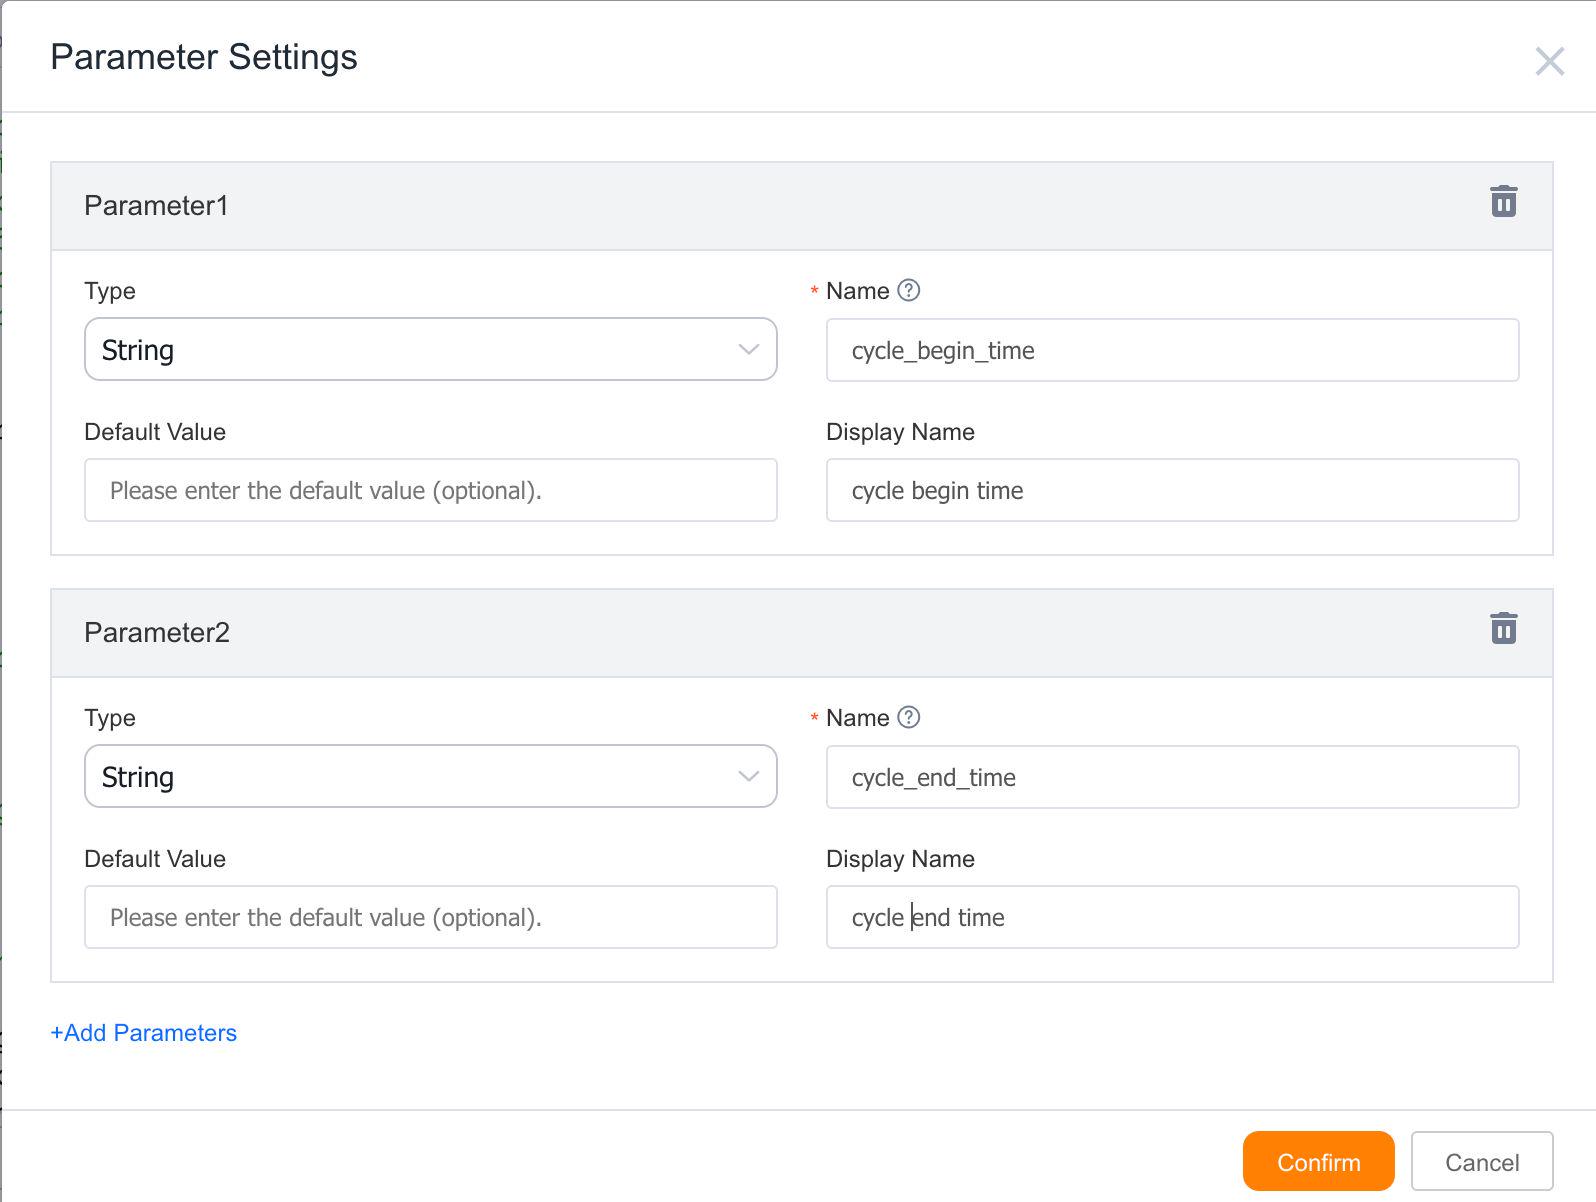1596x1202 pixels.
Task: Open the Type dropdown in Parameter2
Action: pyautogui.click(x=431, y=776)
